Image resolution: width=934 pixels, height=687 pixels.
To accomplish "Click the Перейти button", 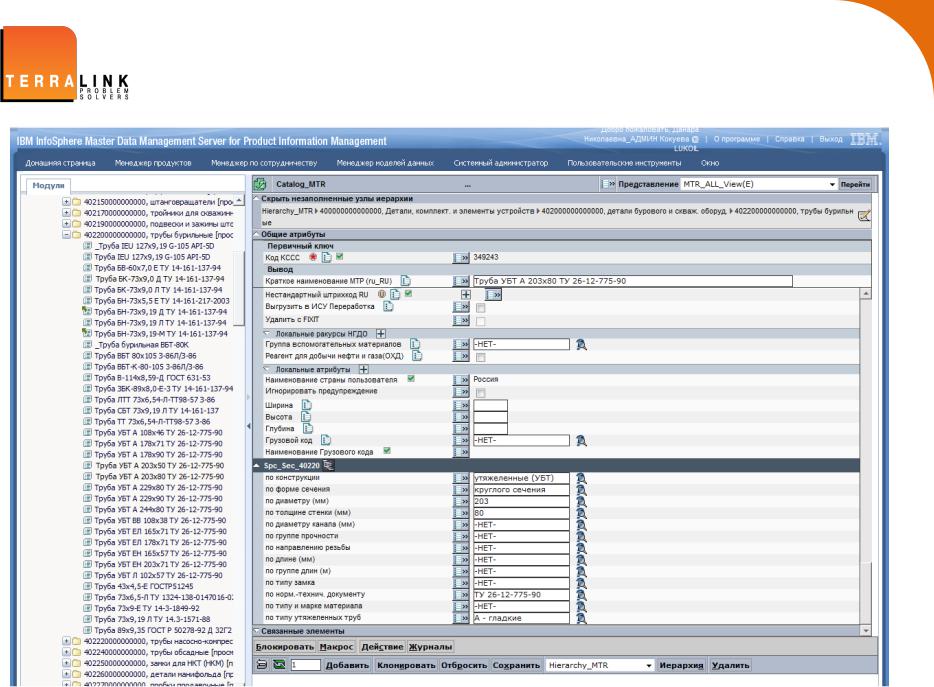I will 855,184.
